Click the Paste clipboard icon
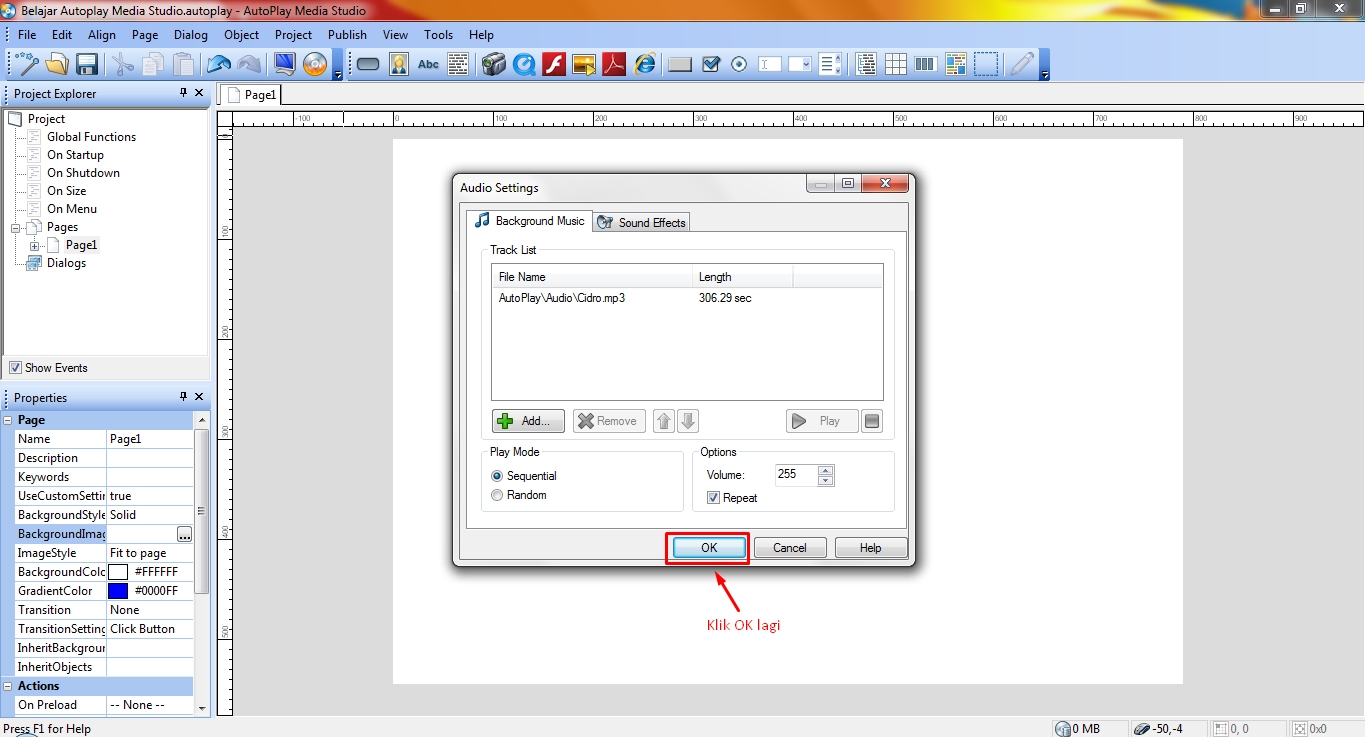Screen dimensions: 1365x737 click(184, 64)
